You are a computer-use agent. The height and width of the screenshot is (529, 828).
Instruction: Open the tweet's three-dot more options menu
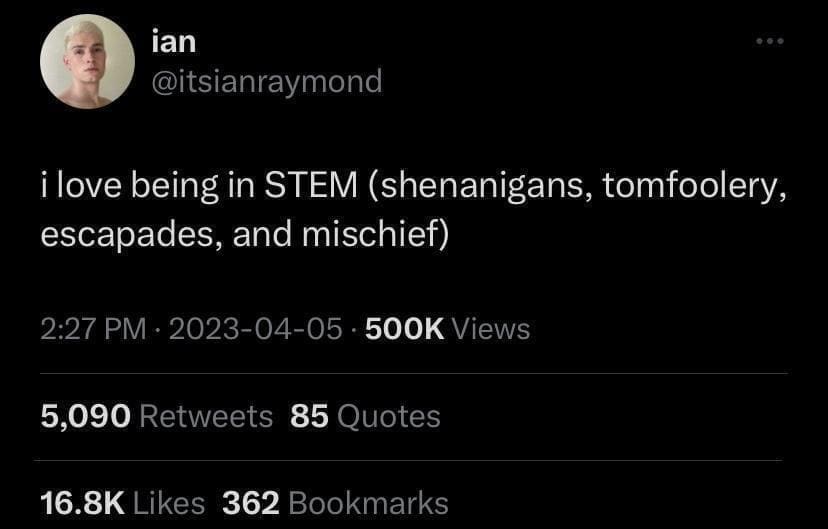[770, 42]
